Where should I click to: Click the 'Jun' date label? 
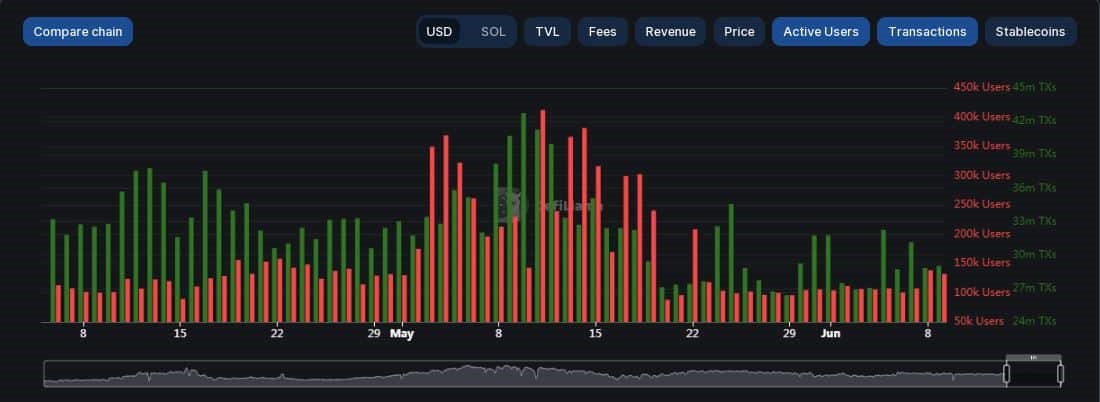tap(831, 334)
